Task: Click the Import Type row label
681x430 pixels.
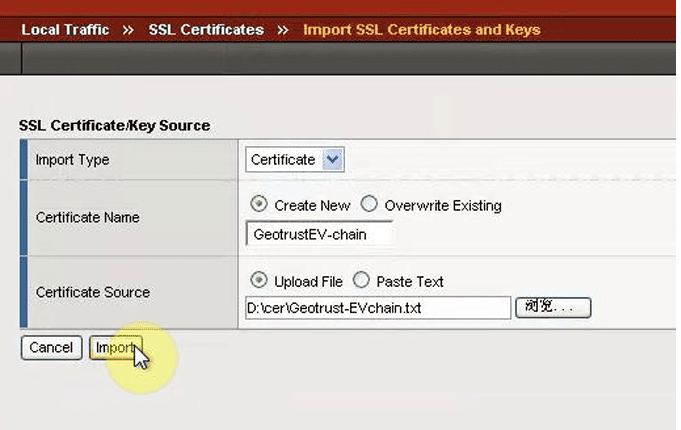Action: (x=72, y=160)
